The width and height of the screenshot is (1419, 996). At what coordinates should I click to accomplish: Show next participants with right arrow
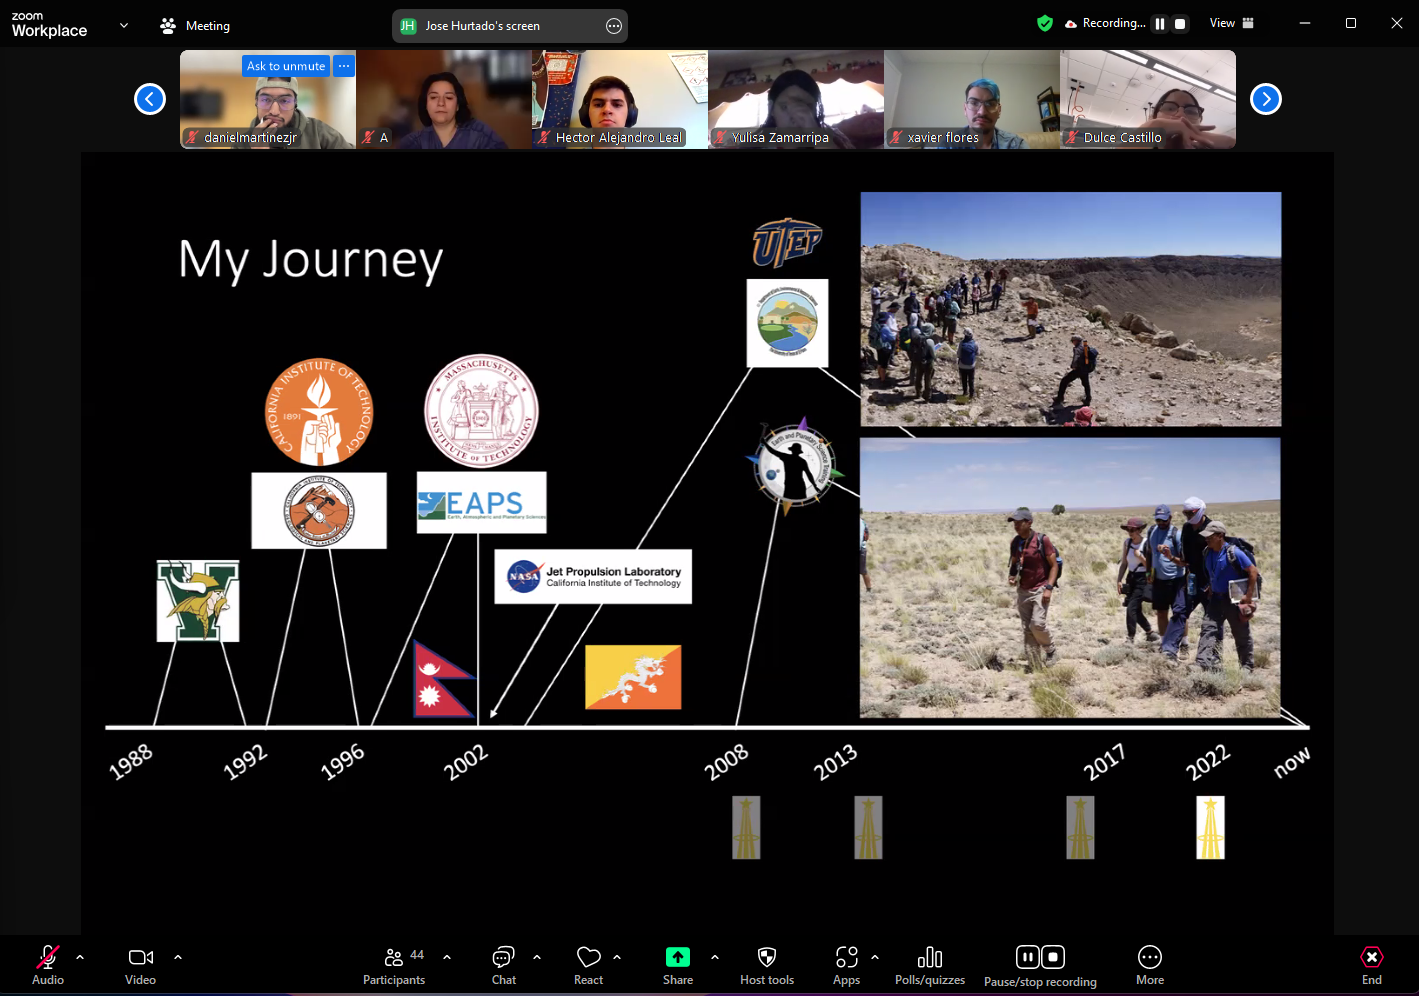[x=1266, y=99]
